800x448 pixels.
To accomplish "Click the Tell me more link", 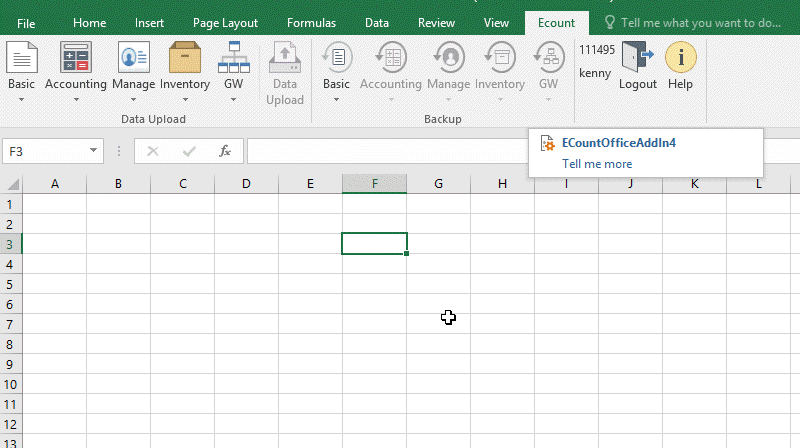I will point(597,164).
